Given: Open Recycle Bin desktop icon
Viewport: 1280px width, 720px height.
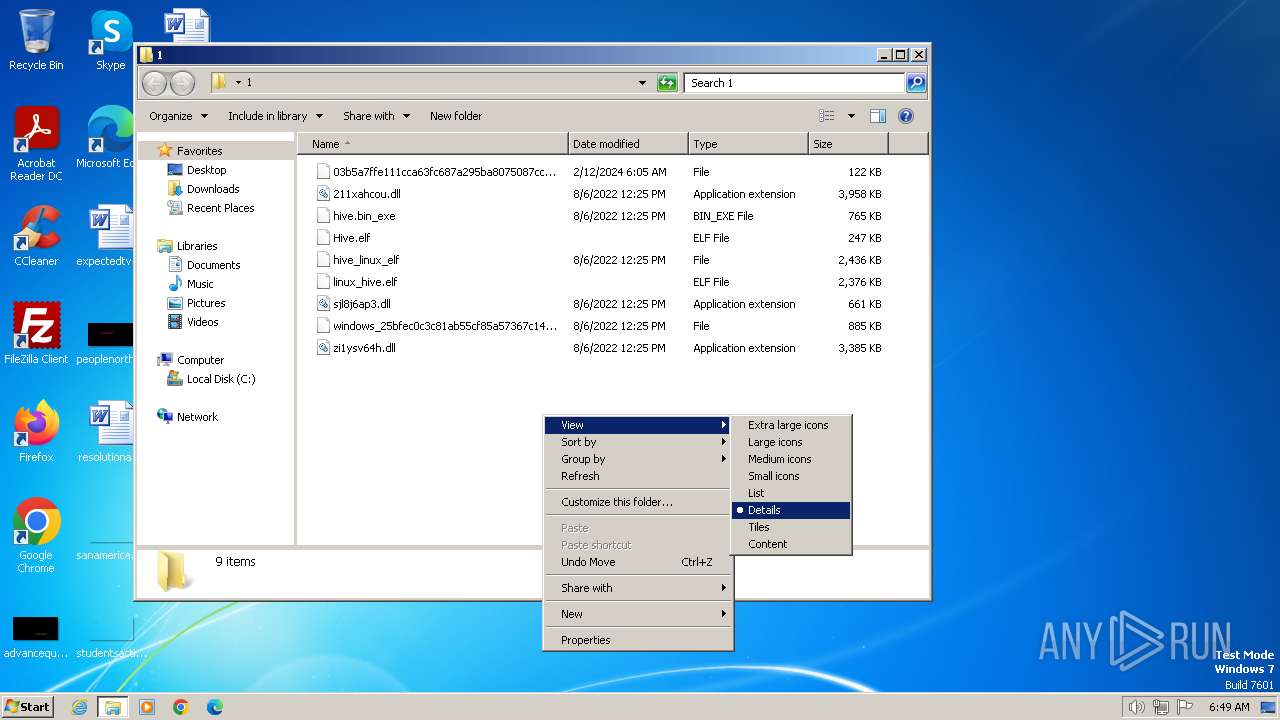Looking at the screenshot, I should point(36,40).
